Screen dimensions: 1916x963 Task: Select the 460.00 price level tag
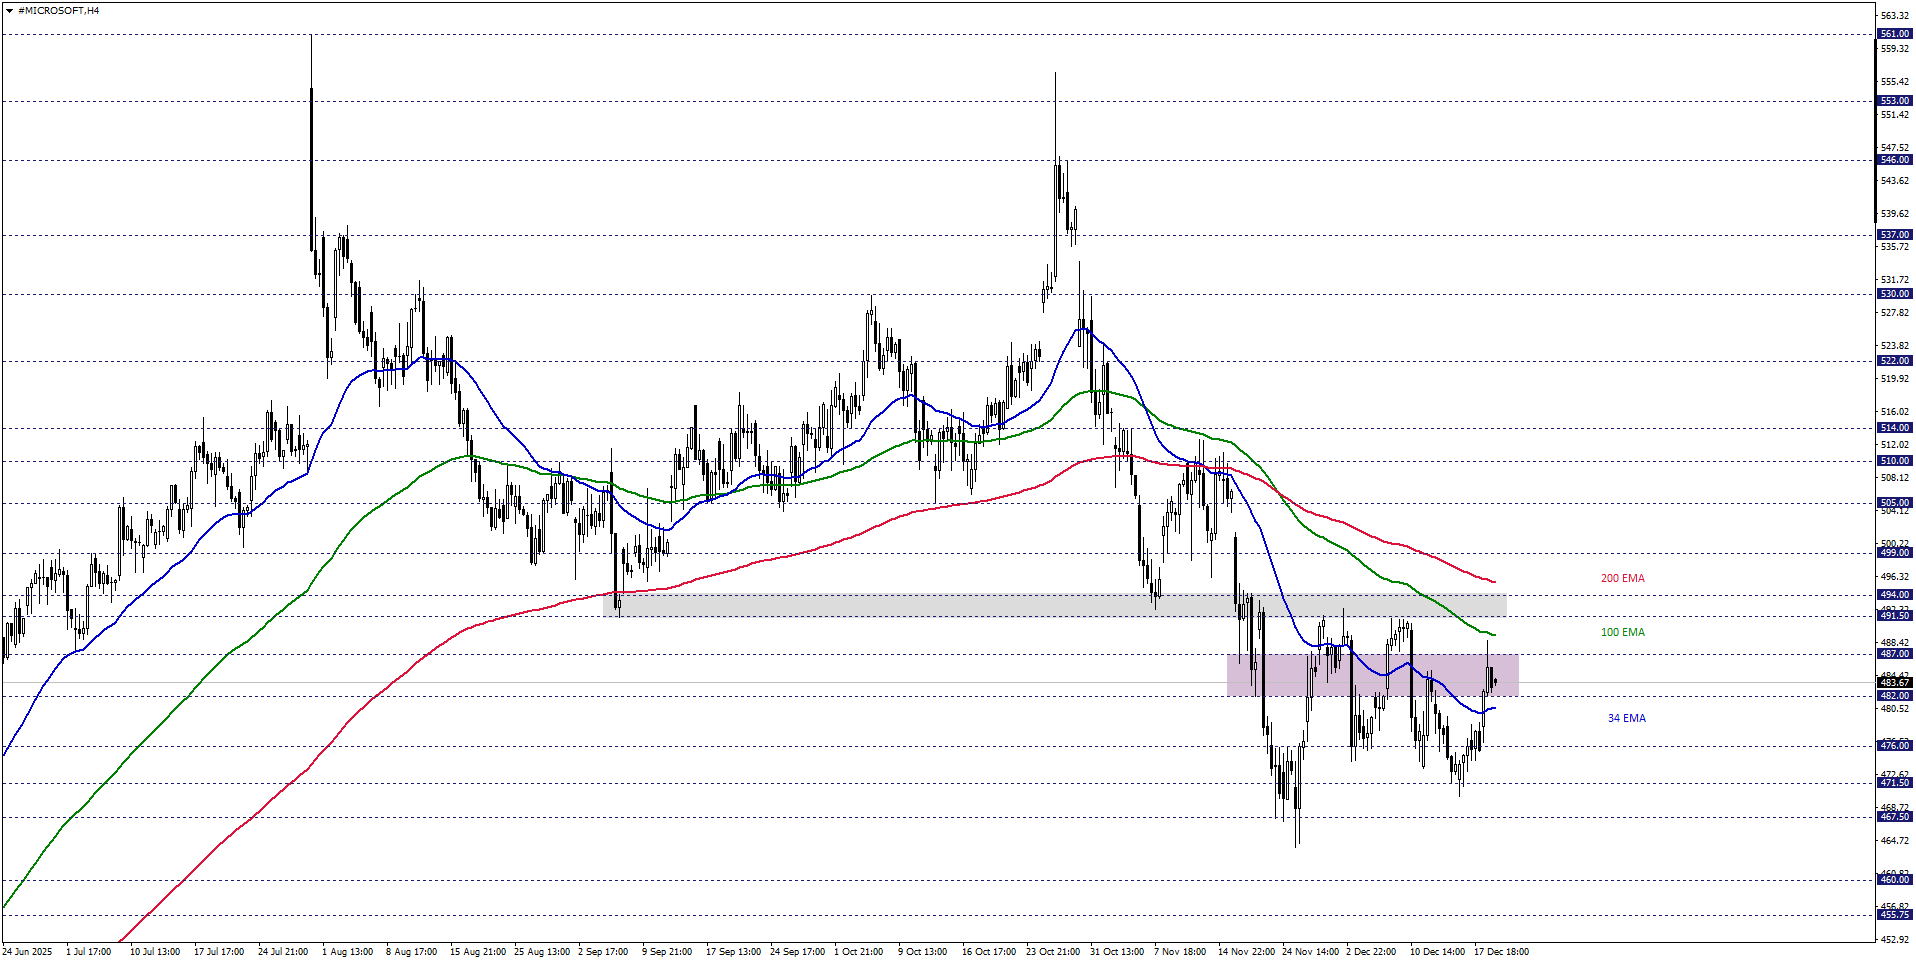tap(1894, 880)
